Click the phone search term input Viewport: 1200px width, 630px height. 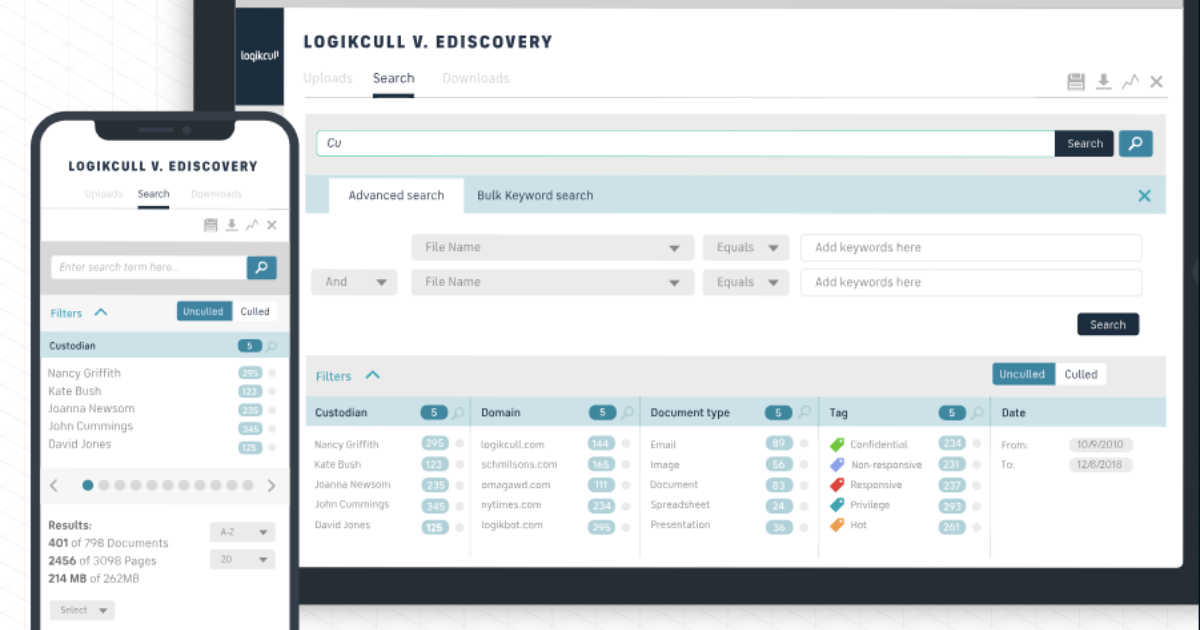click(x=149, y=267)
